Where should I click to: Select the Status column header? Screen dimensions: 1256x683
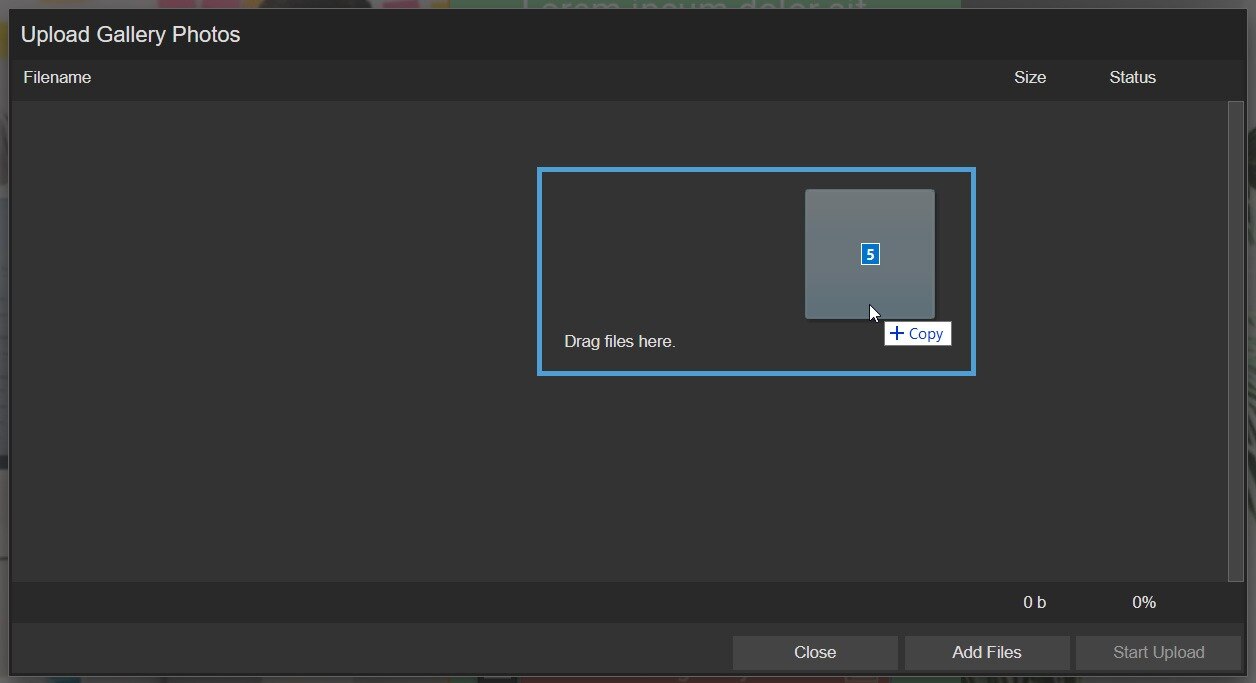coord(1132,77)
